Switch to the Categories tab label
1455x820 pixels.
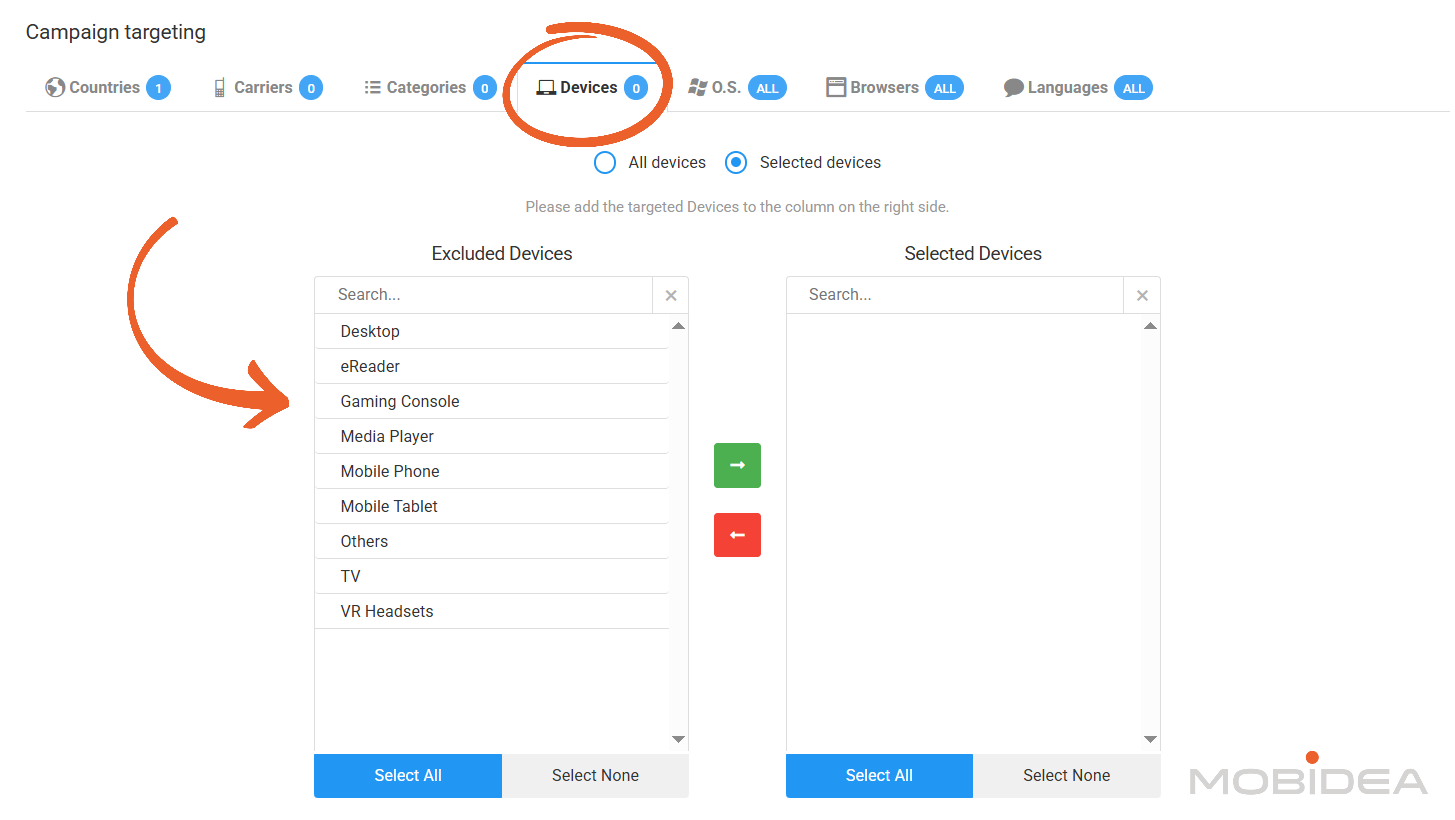pos(426,87)
